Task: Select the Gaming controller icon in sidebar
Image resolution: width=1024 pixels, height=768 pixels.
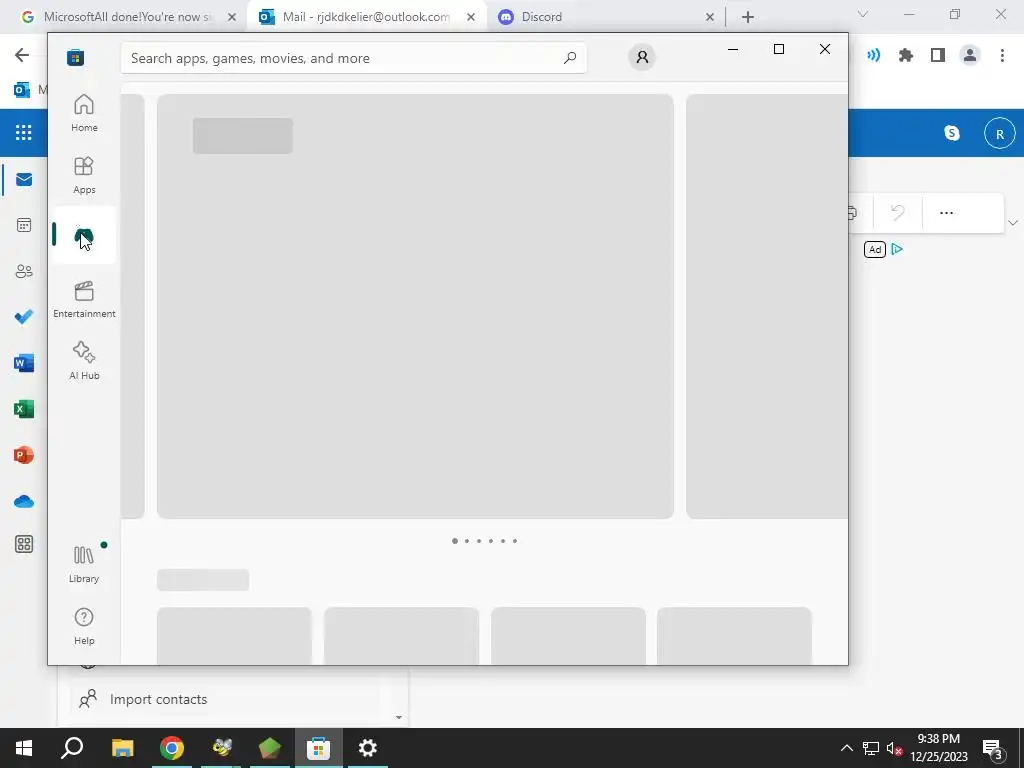Action: pyautogui.click(x=84, y=235)
